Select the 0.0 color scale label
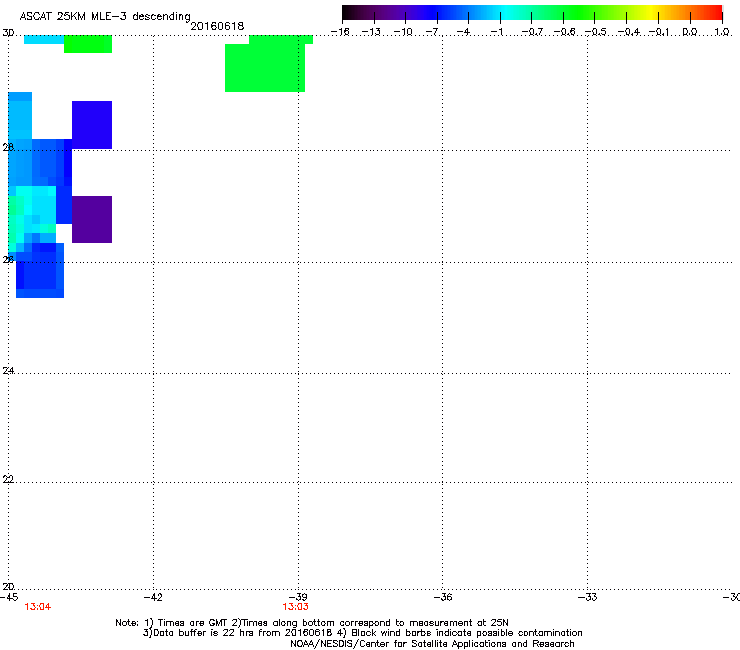Viewport: 740px width, 650px height. (690, 32)
